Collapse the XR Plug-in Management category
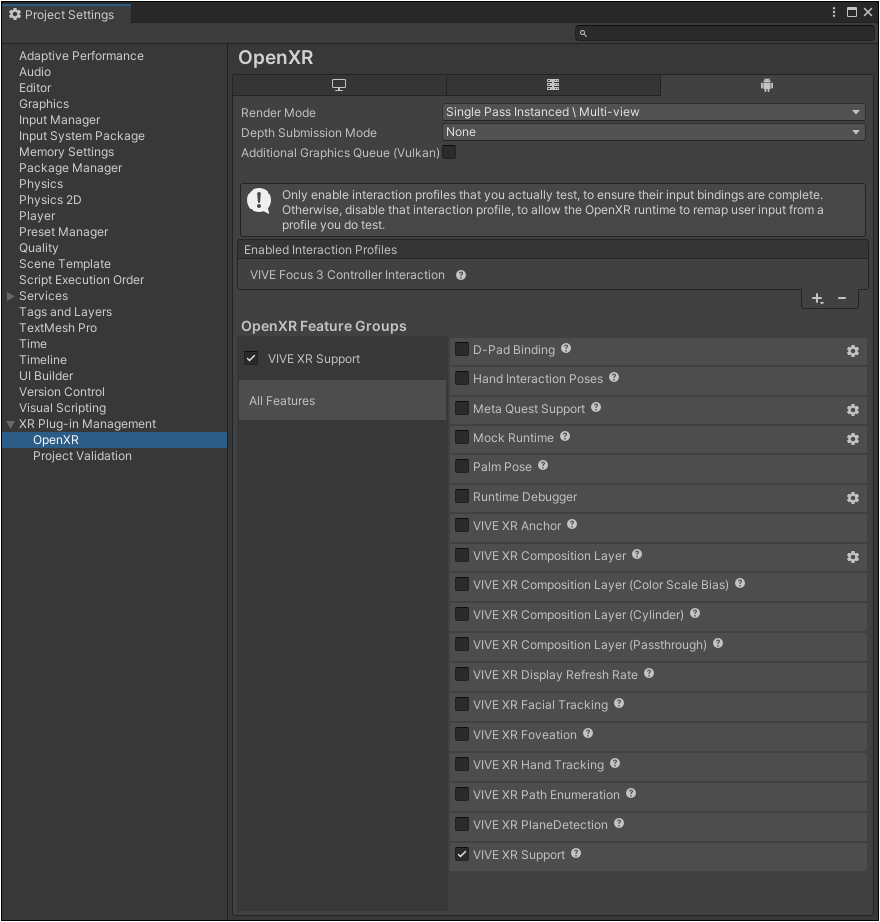 (x=11, y=424)
